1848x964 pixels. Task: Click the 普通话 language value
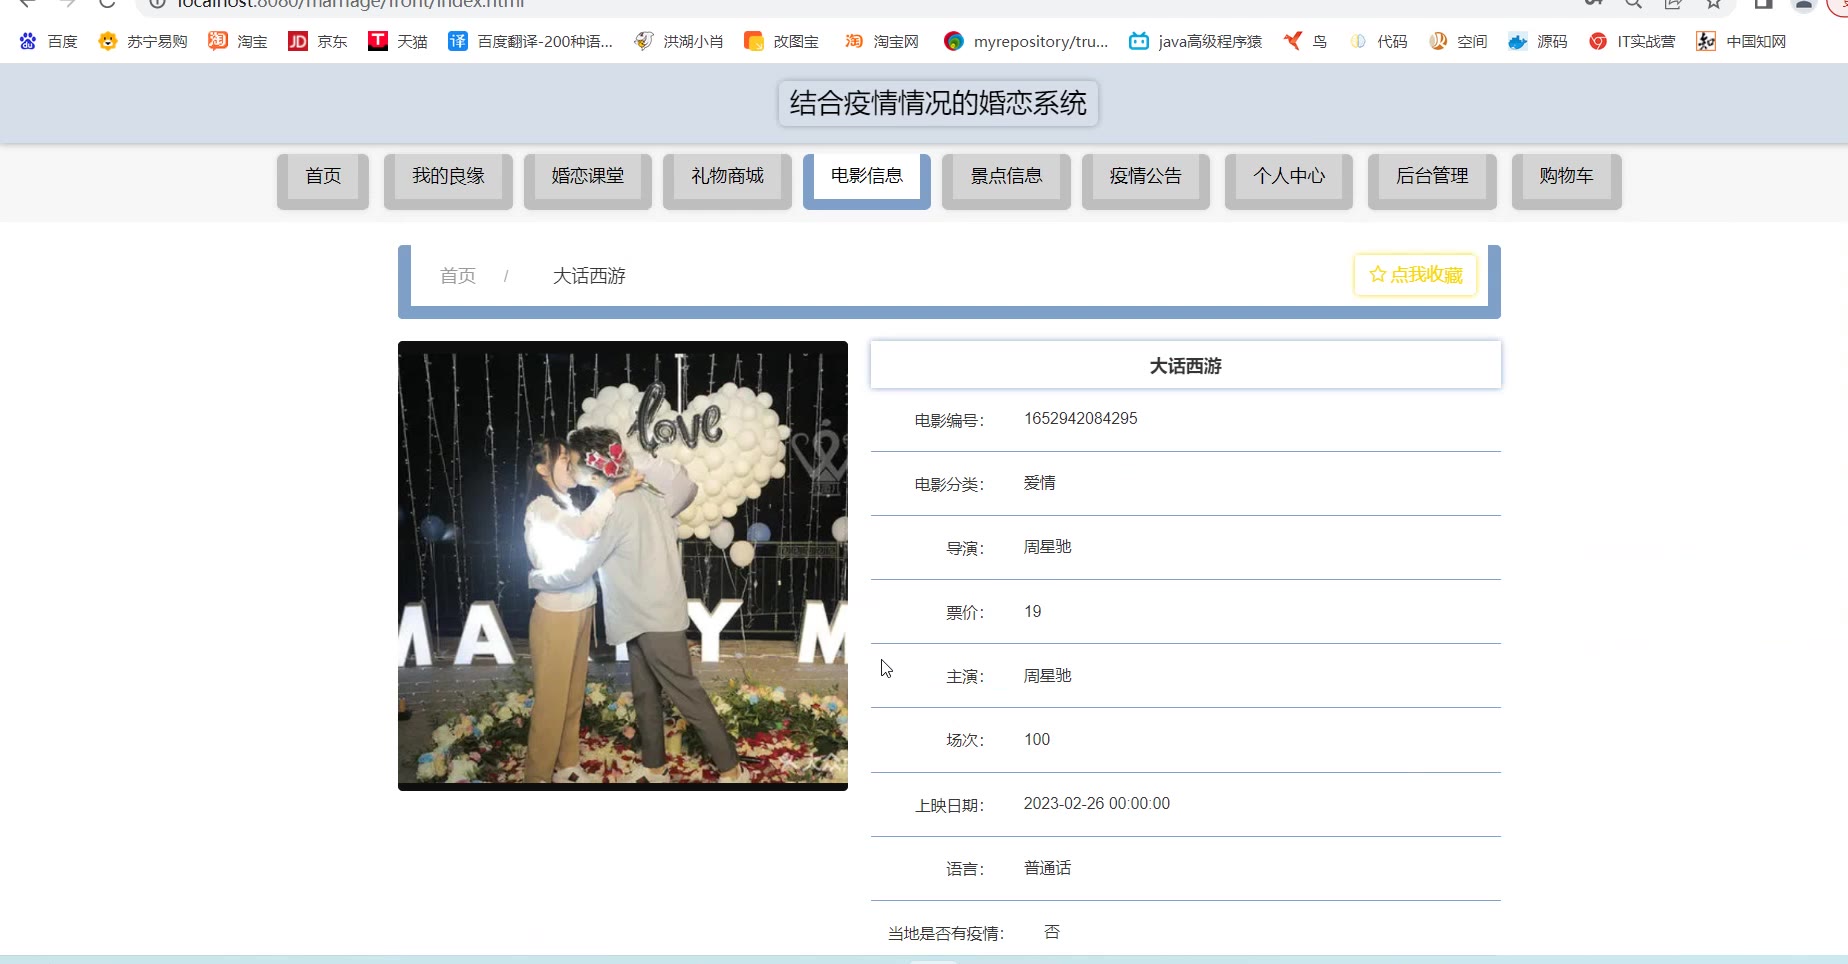(1047, 868)
